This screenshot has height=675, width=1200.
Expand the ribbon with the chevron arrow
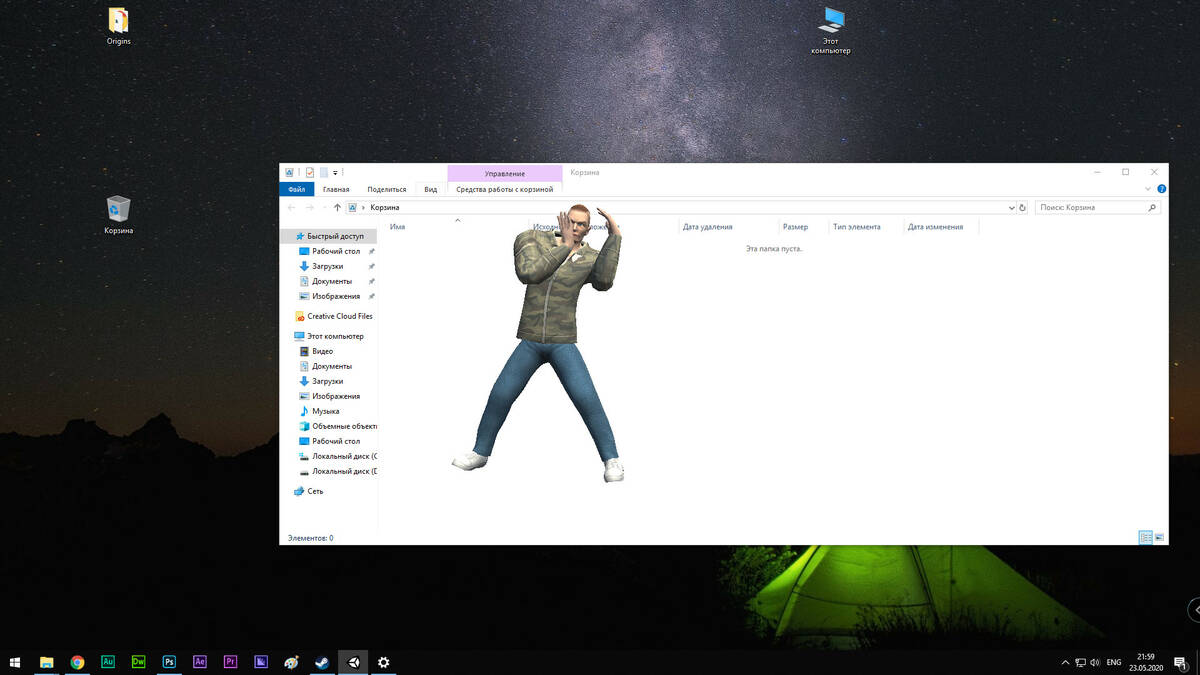[1148, 189]
